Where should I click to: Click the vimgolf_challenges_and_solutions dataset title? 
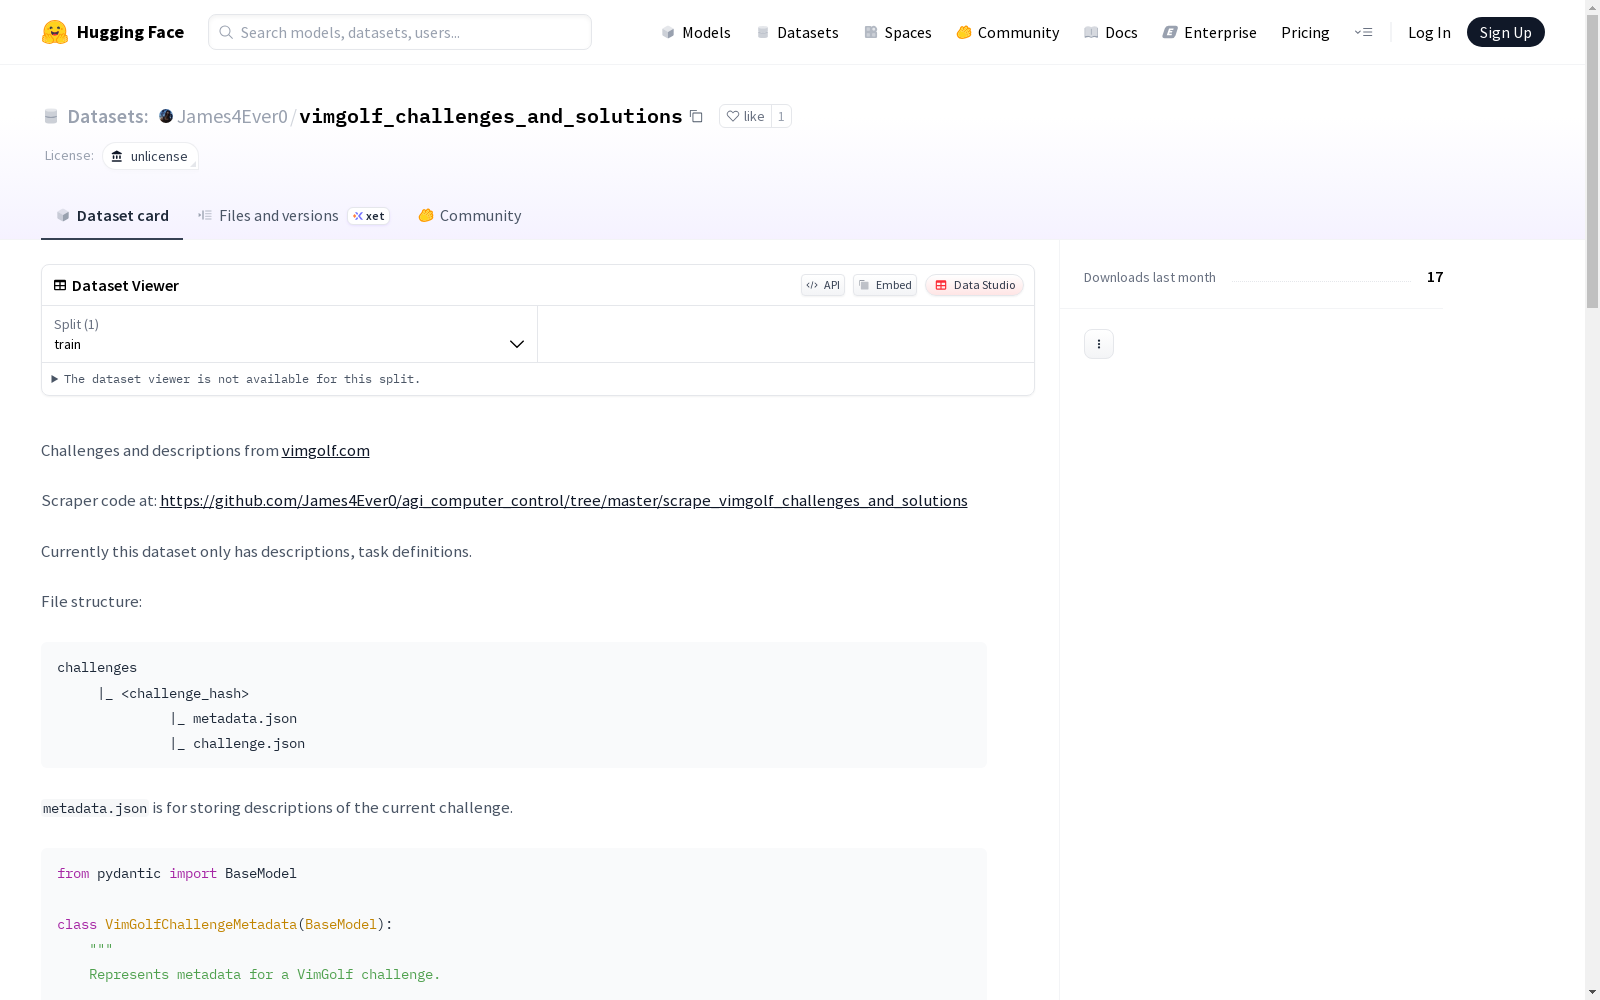tap(491, 116)
